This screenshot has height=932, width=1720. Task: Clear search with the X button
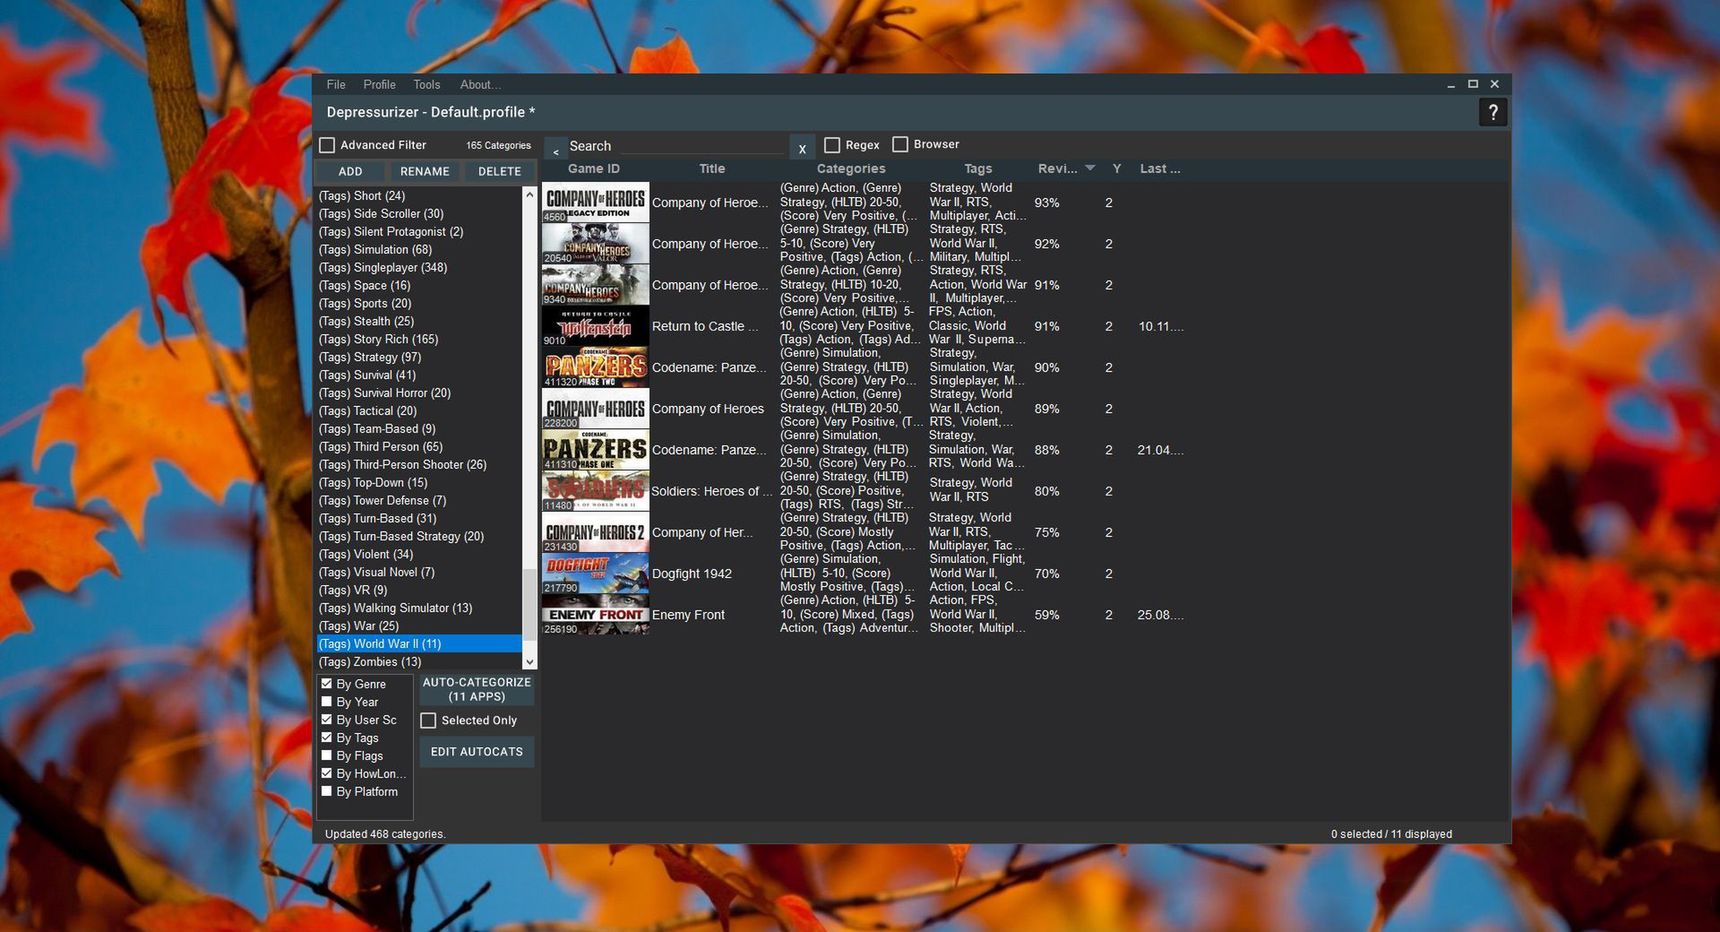point(802,148)
